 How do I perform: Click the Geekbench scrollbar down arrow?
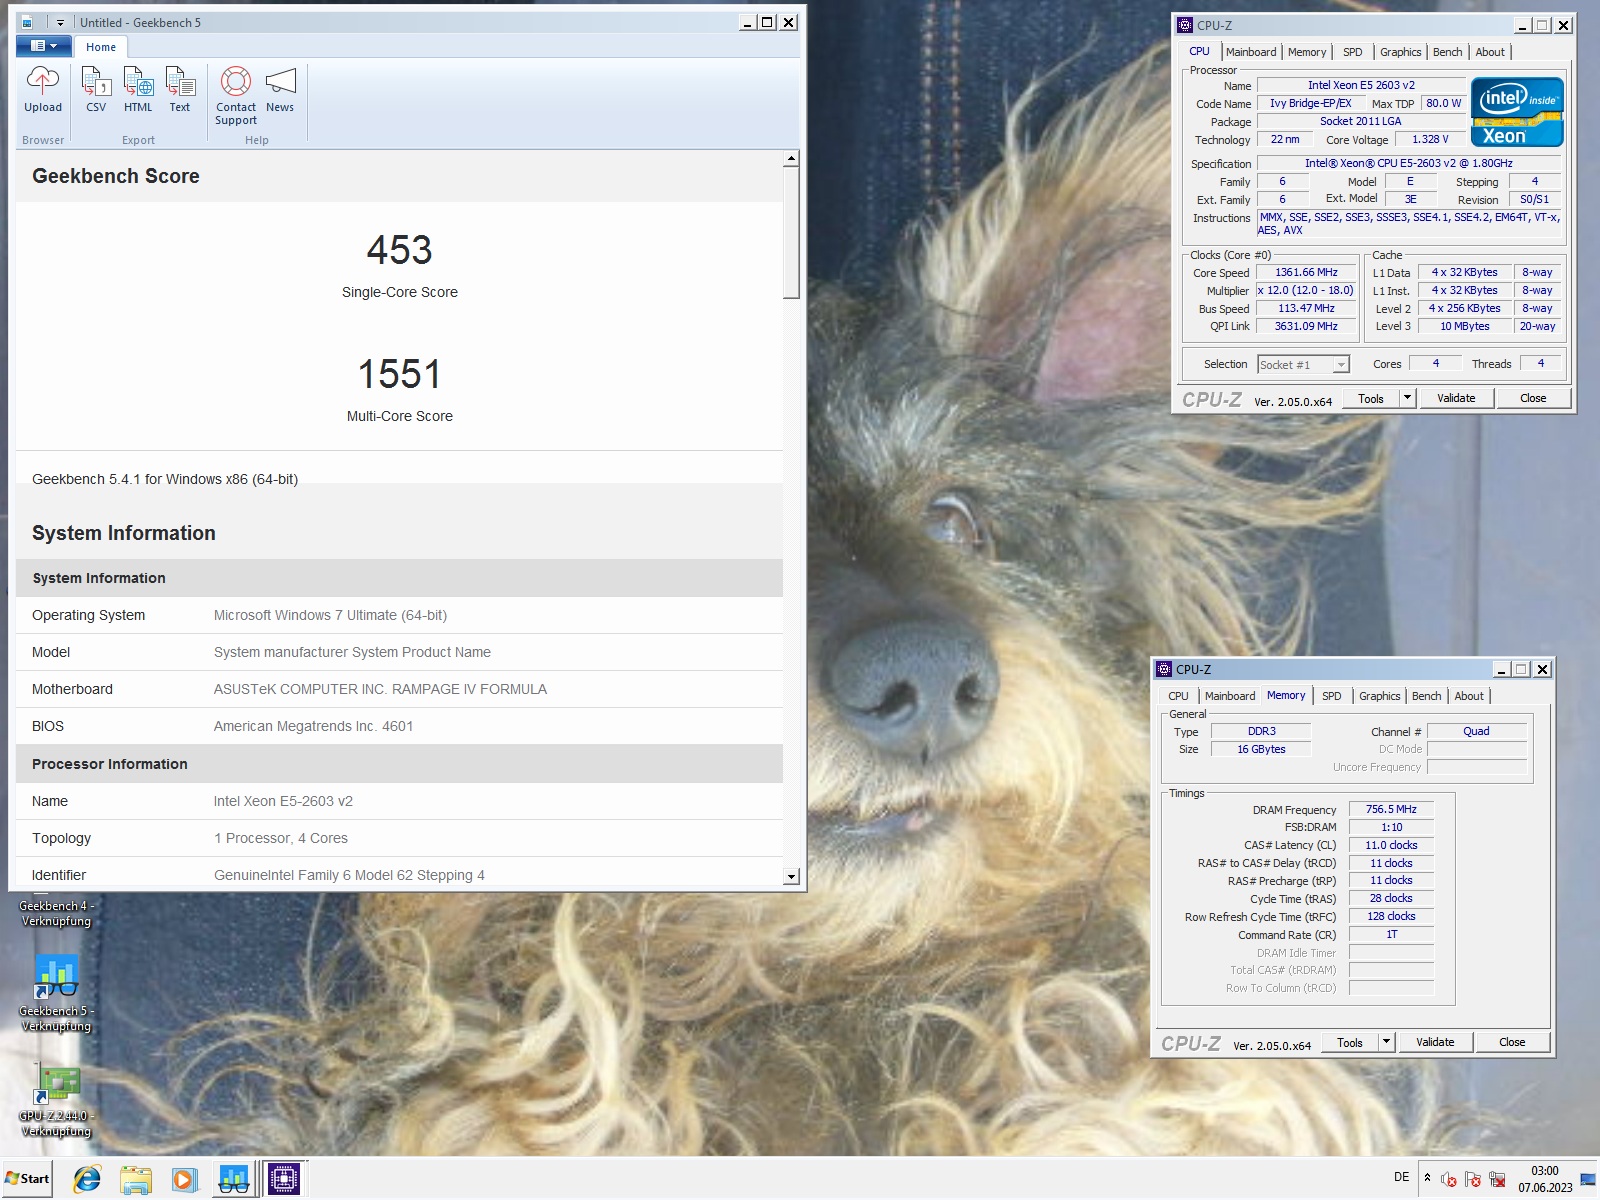(791, 877)
